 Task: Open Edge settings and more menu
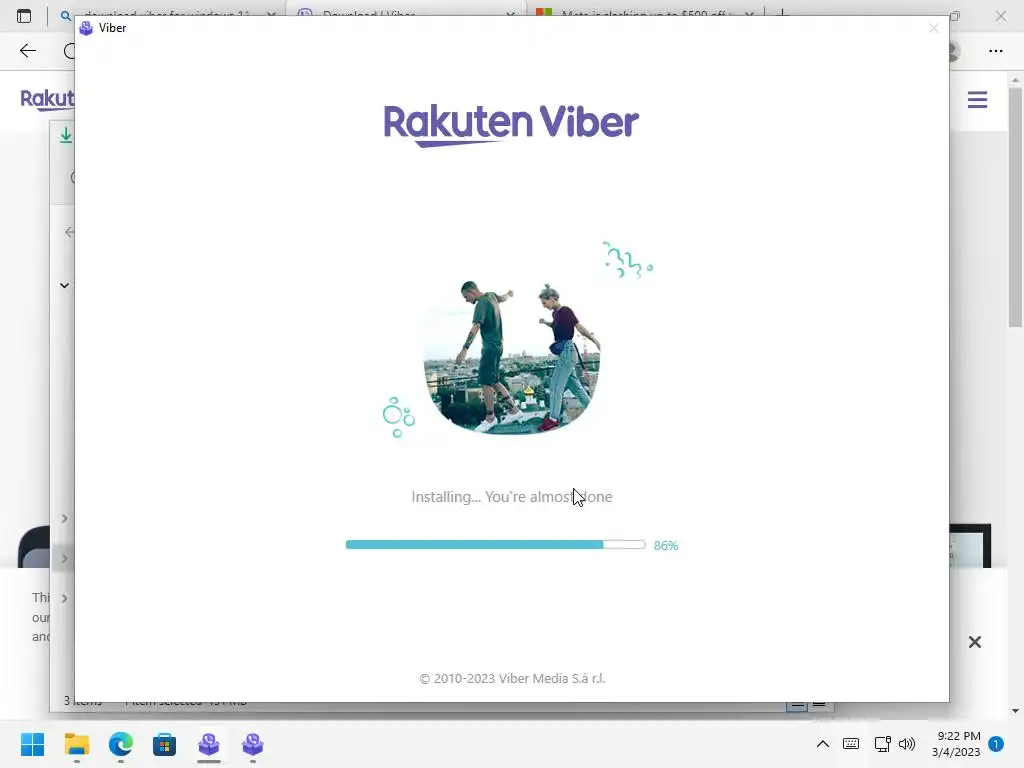click(x=995, y=51)
